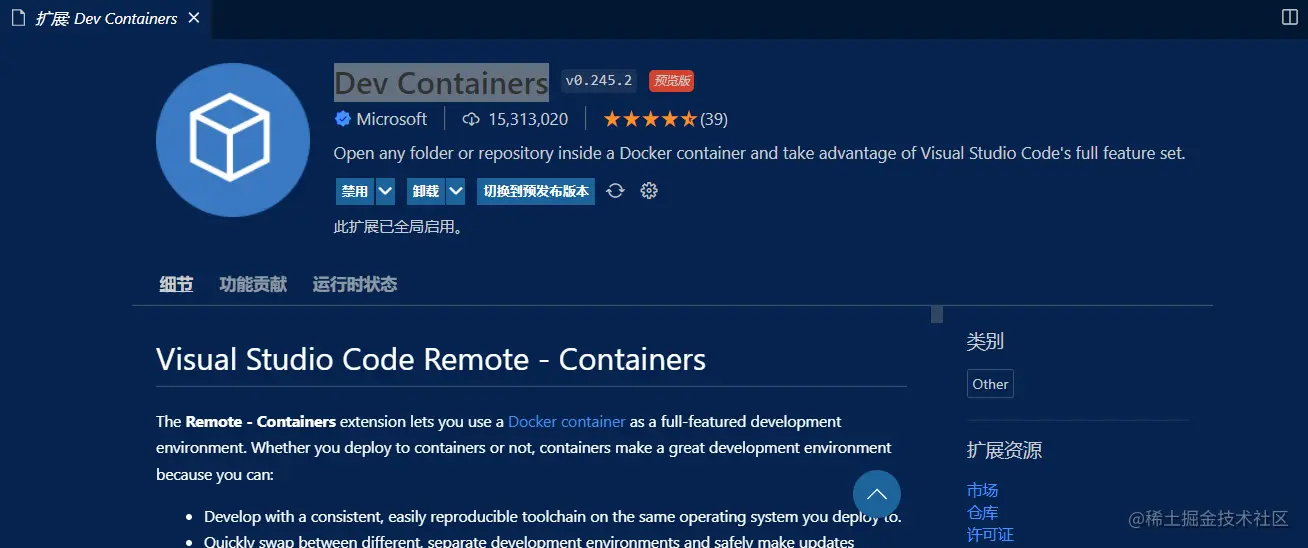Open the Docker container hyperlink
This screenshot has width=1308, height=548.
[x=567, y=422]
